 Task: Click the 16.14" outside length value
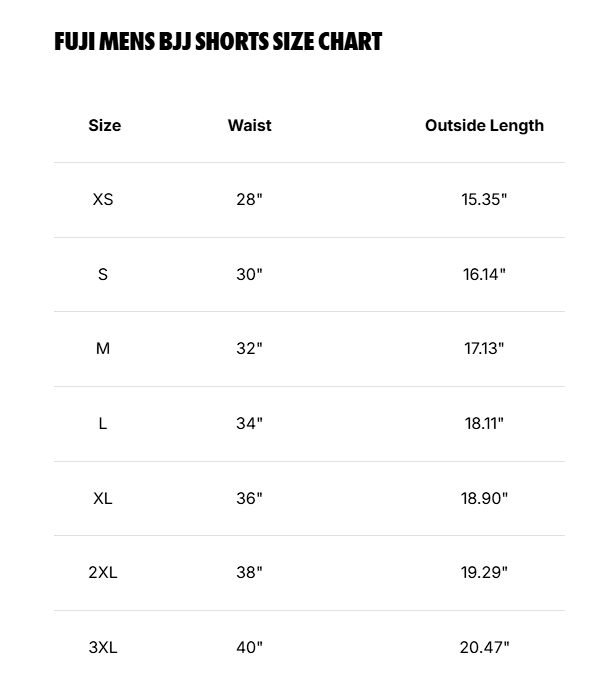[x=484, y=275]
